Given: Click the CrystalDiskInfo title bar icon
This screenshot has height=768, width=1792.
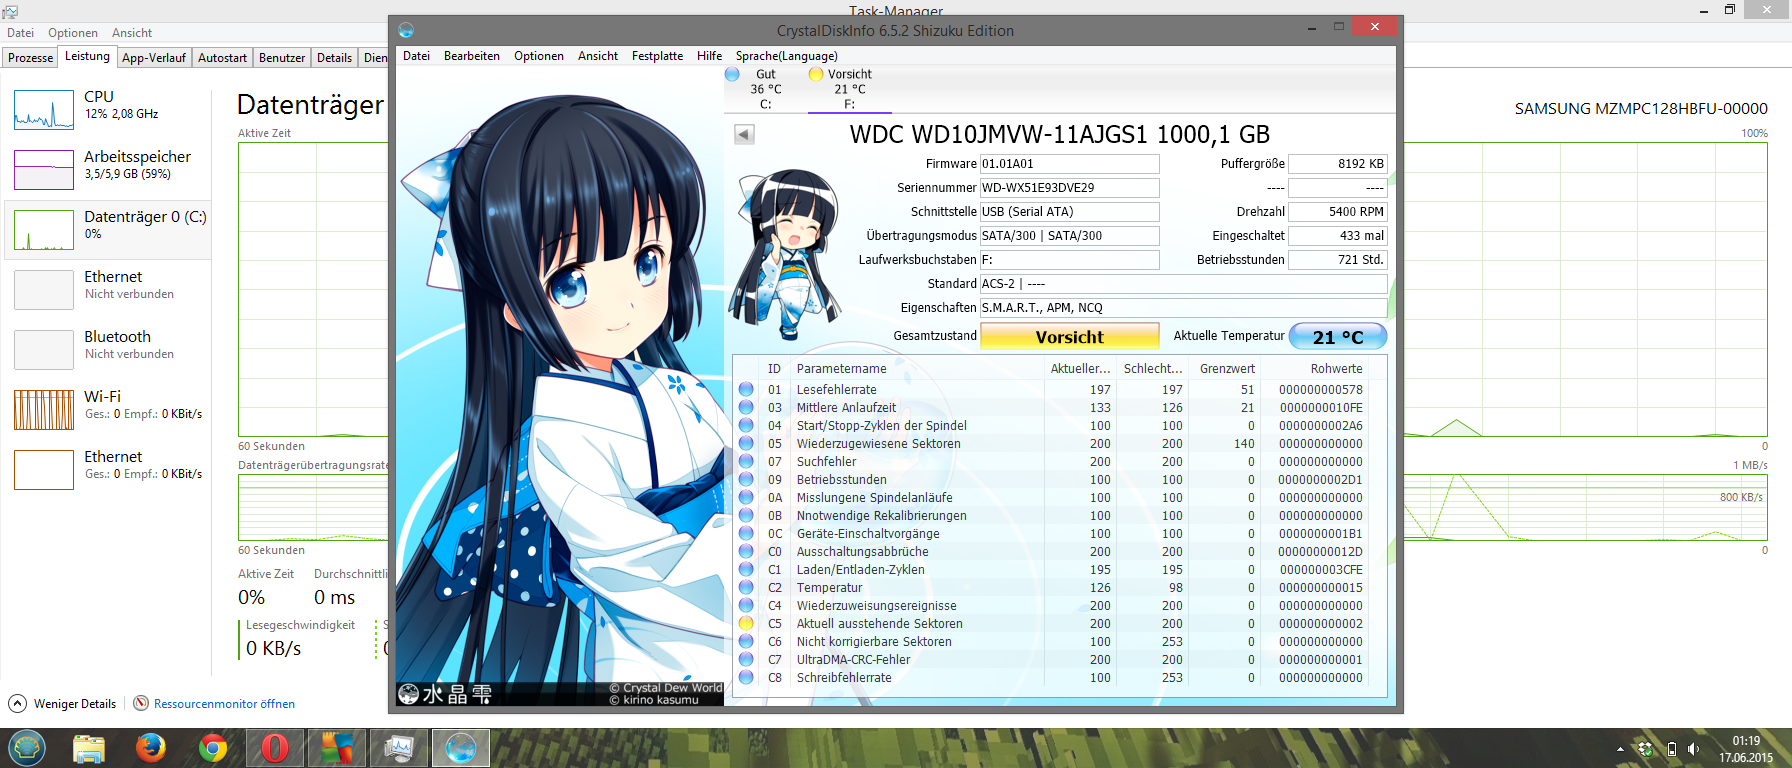Looking at the screenshot, I should (x=406, y=30).
